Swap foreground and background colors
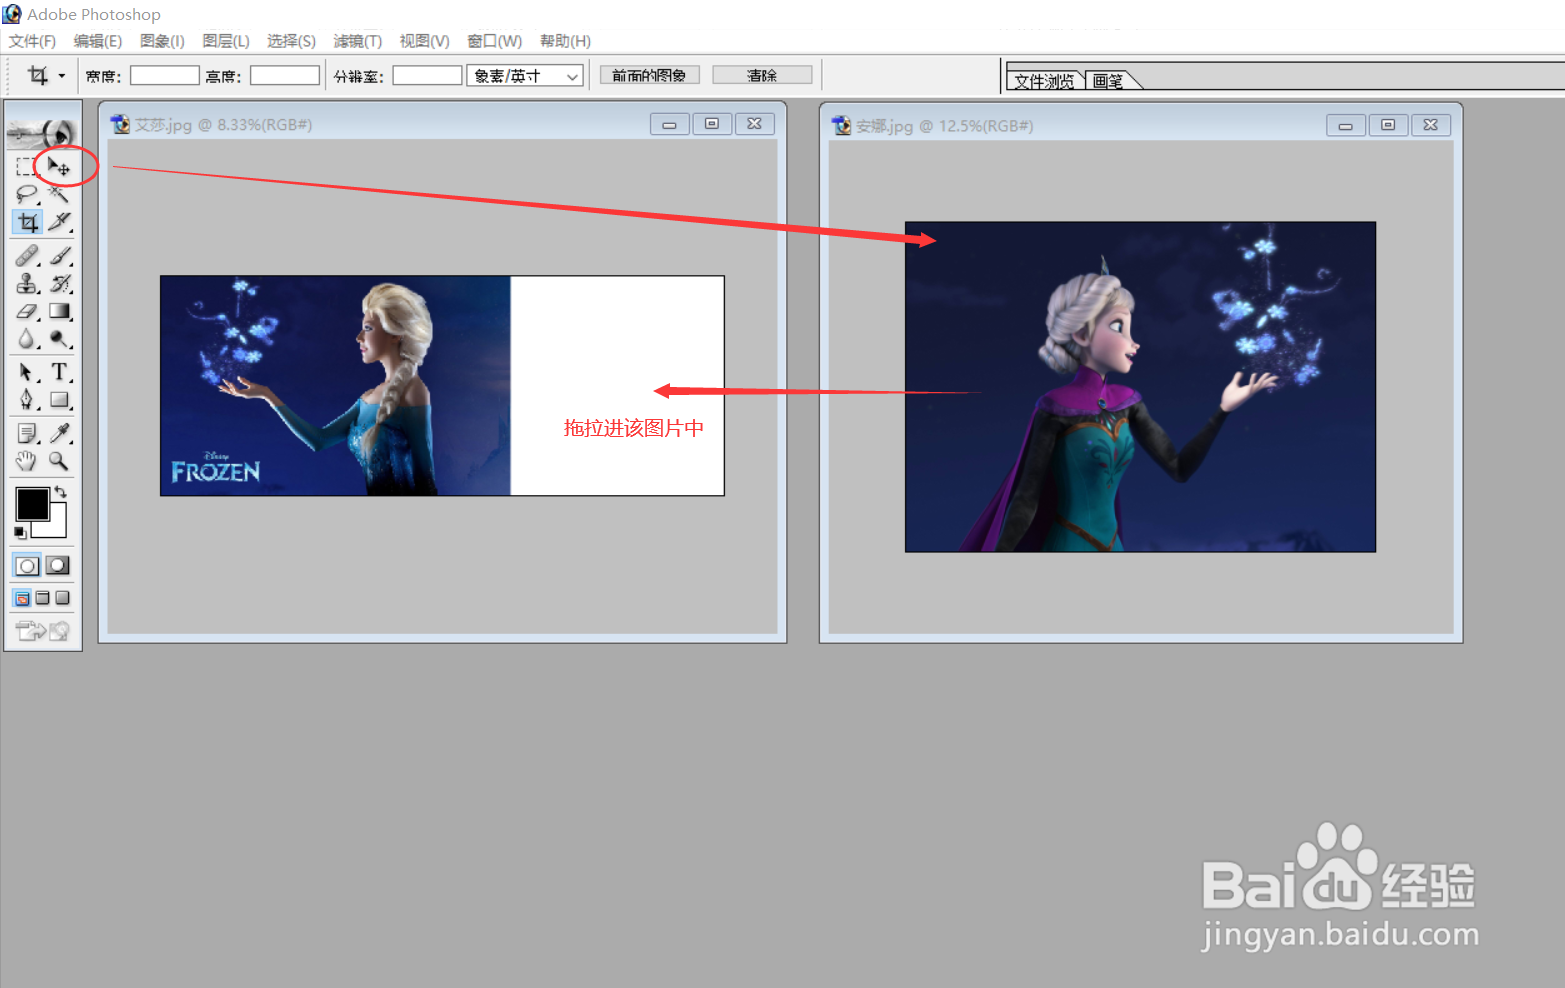Screen dimensions: 1565x988 click(61, 491)
